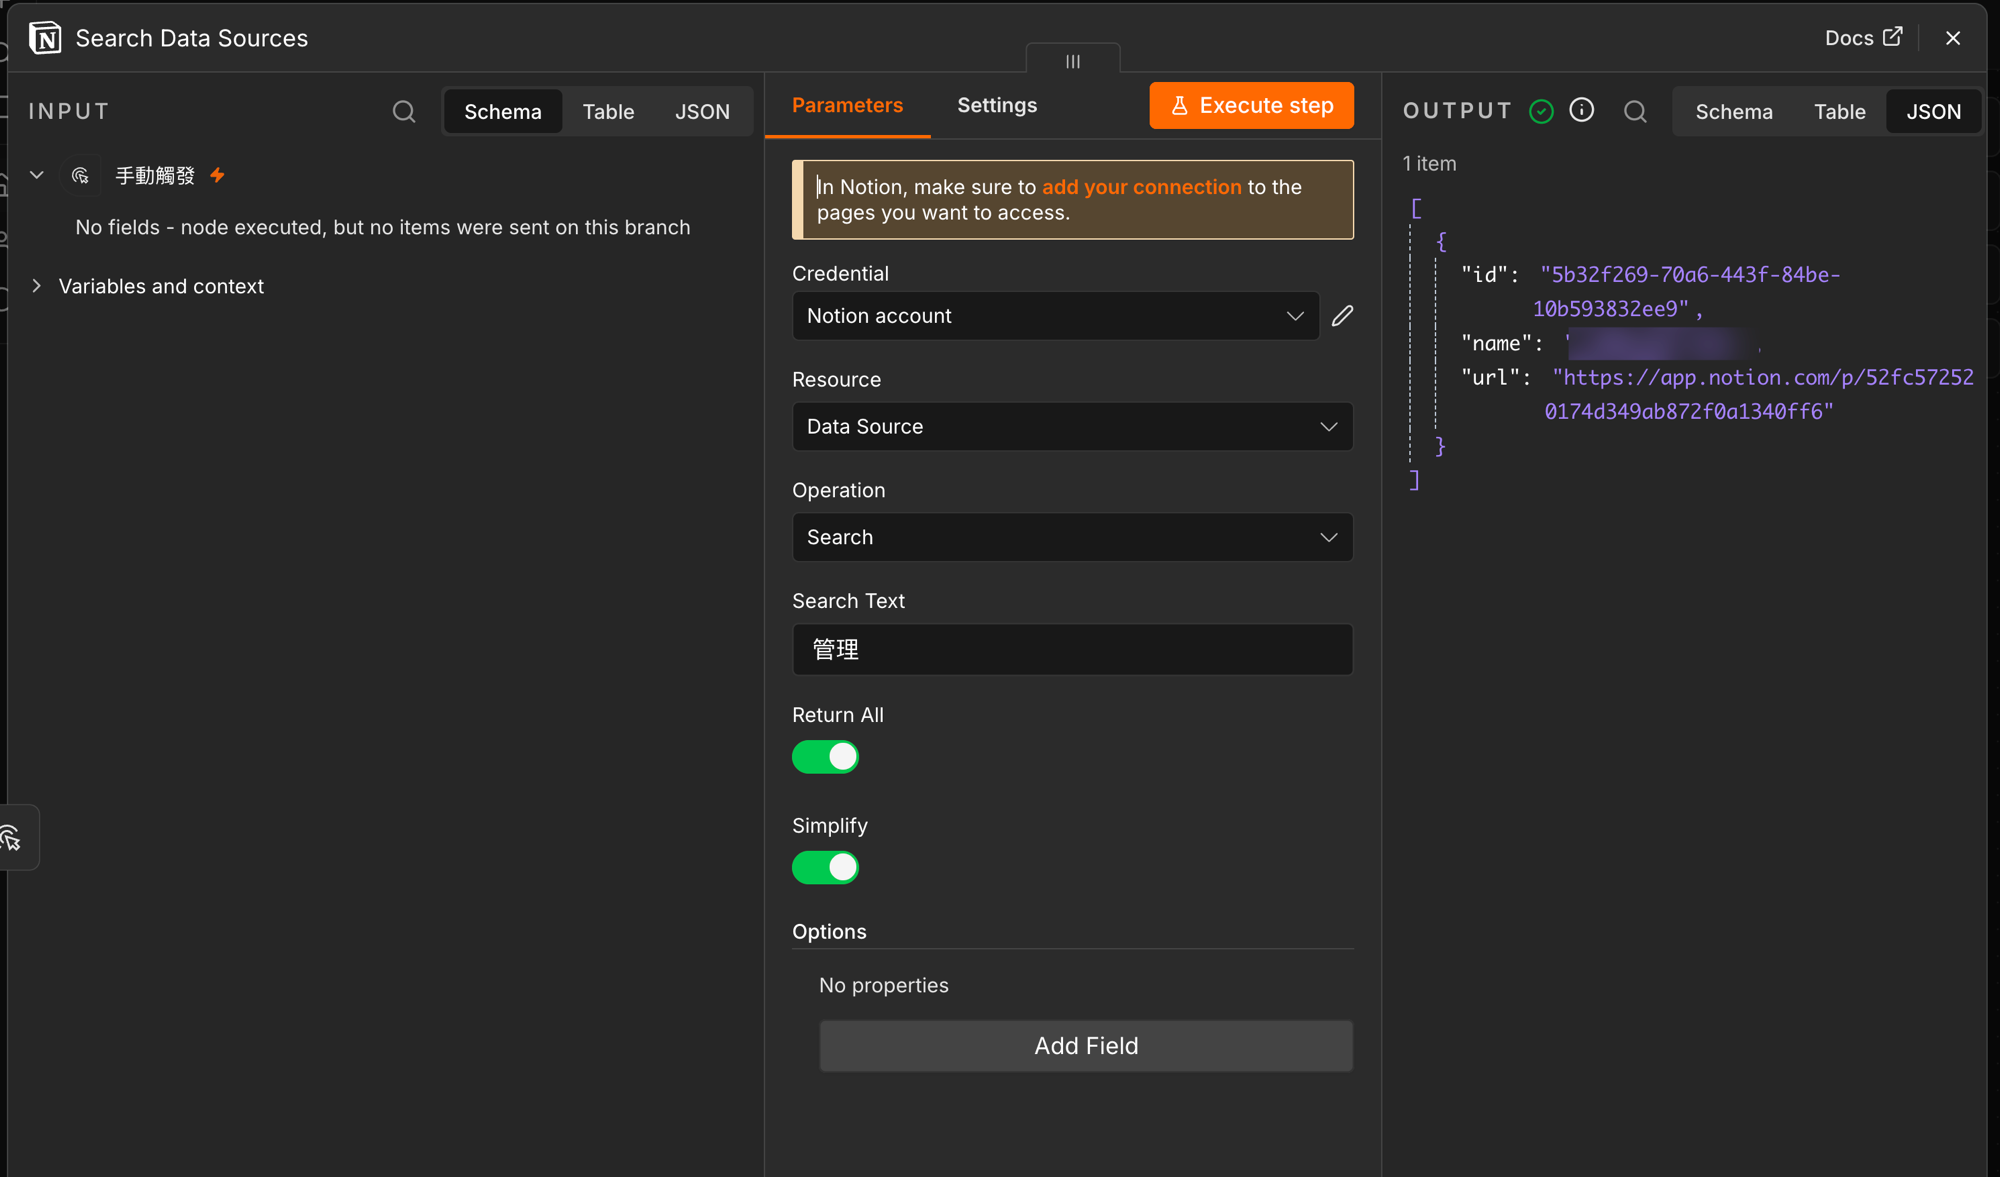Image resolution: width=2000 pixels, height=1177 pixels.
Task: Grab the panel drag handle above parameters
Action: click(x=1073, y=61)
